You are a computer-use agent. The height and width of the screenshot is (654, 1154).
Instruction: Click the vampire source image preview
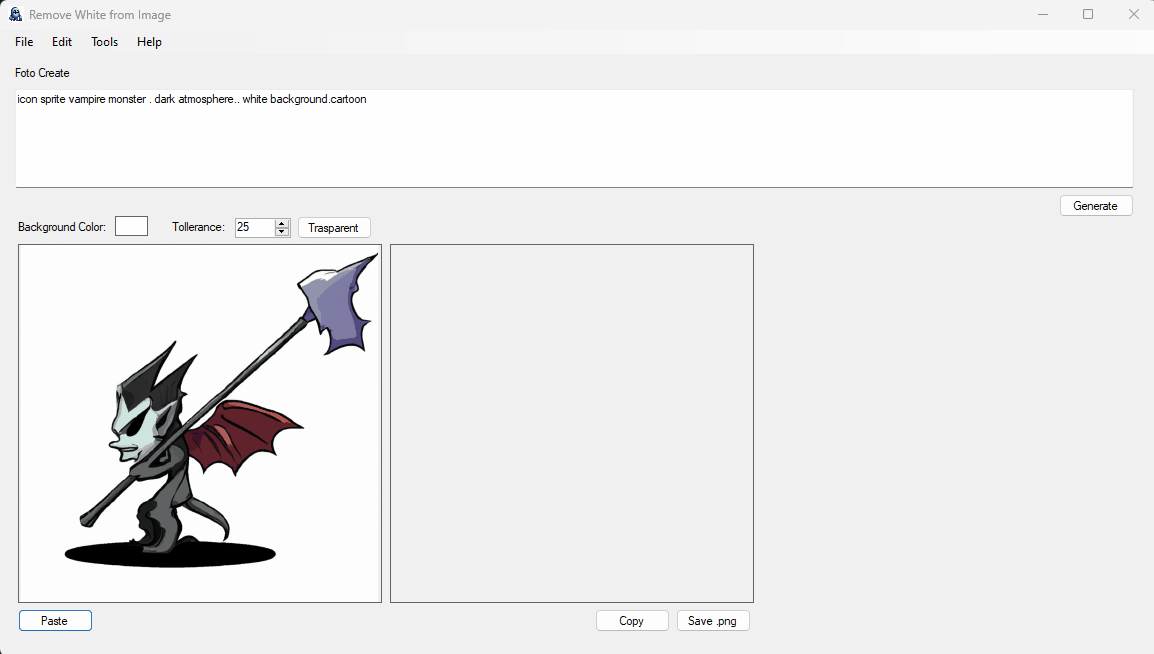[200, 424]
